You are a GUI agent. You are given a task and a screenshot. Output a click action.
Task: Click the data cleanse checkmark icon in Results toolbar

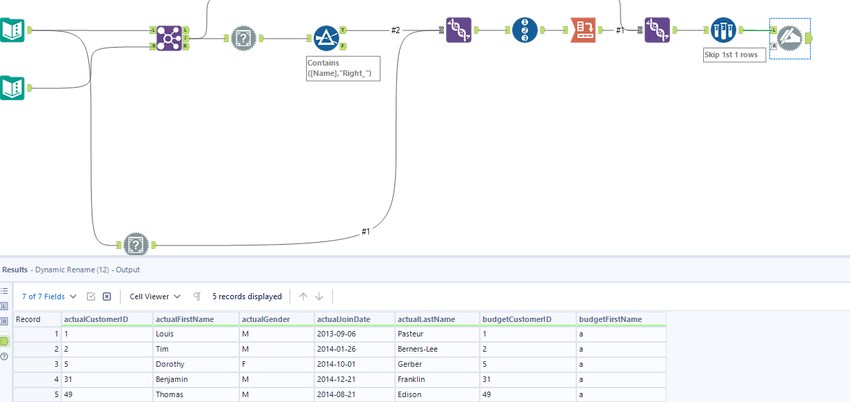[x=91, y=296]
